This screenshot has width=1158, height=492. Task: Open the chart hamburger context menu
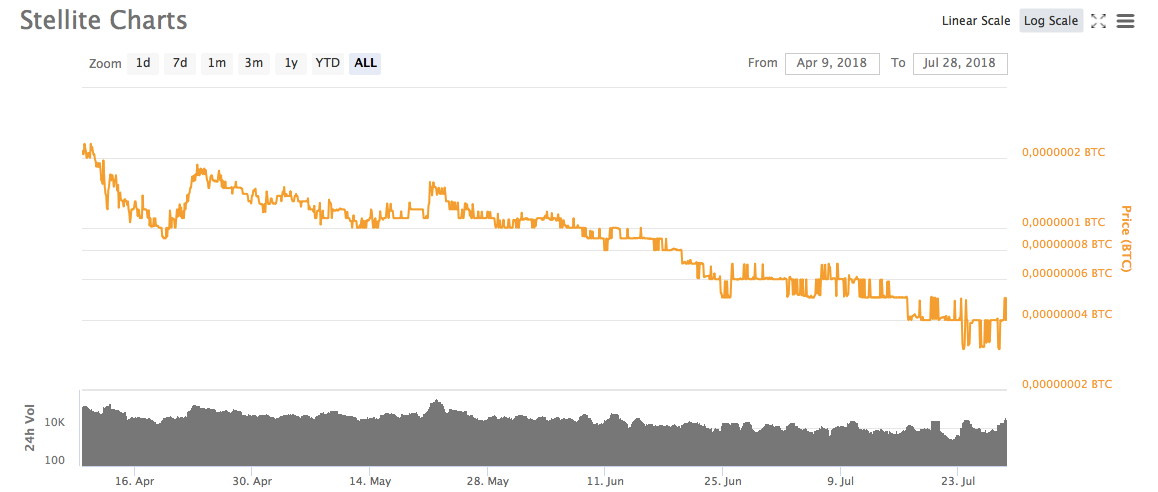click(1125, 21)
